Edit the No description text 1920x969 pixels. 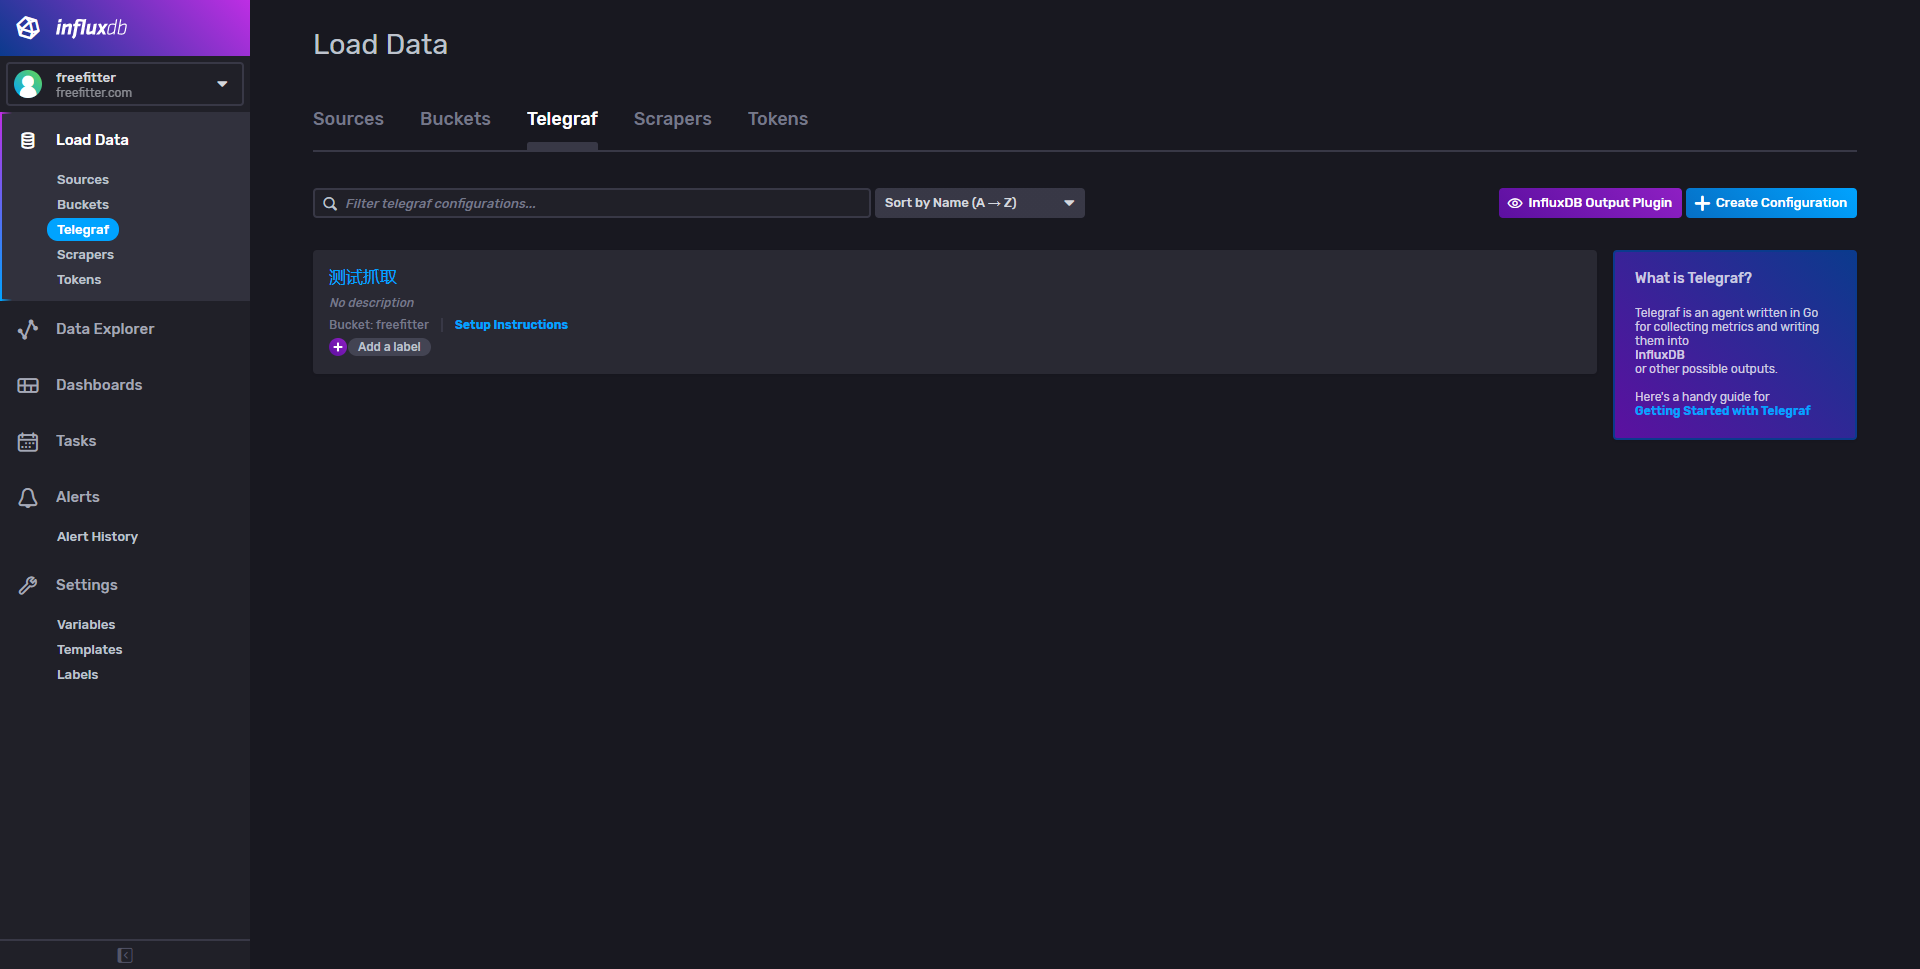coord(372,303)
